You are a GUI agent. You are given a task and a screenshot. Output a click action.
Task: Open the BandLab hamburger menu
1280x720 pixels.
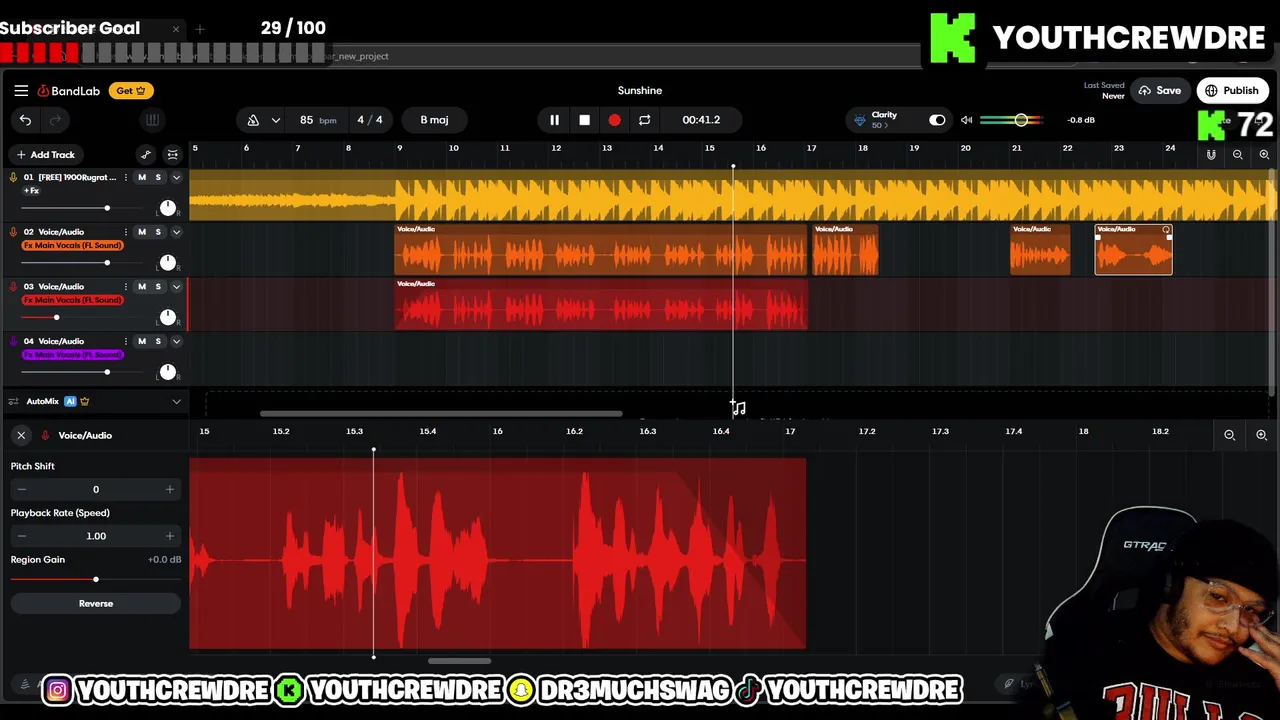click(x=21, y=90)
